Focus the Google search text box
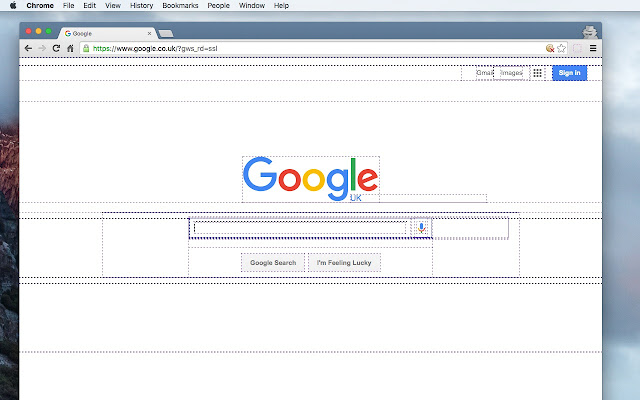640x400 pixels. (300, 228)
